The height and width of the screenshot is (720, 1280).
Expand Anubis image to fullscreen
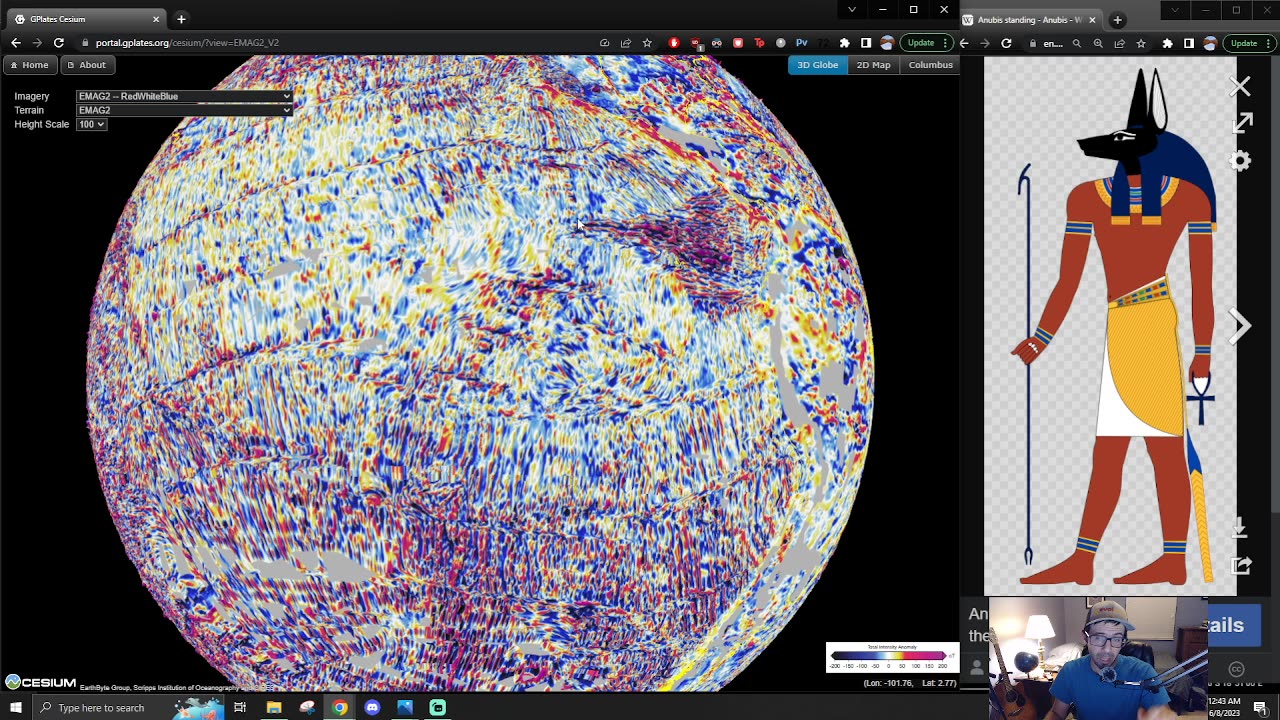1241,123
